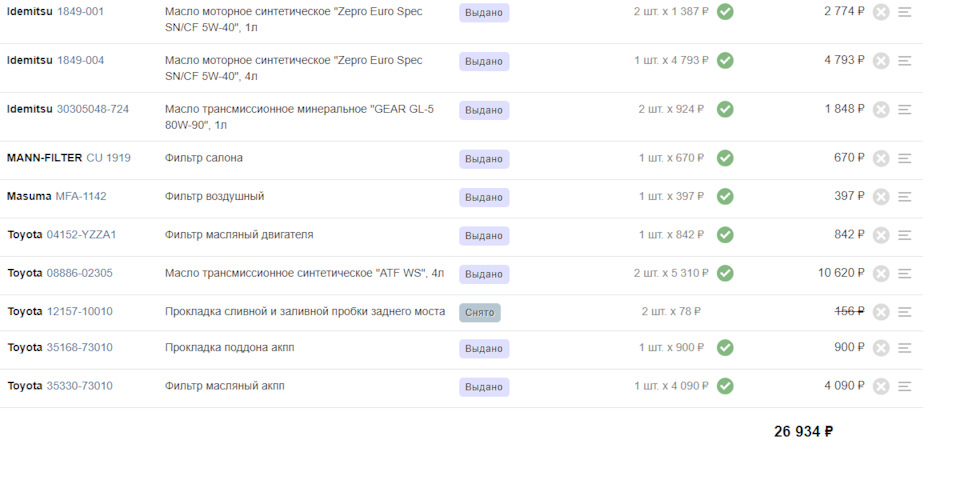960x480 pixels.
Task: Open part number link MFA-1142
Action: [81, 196]
